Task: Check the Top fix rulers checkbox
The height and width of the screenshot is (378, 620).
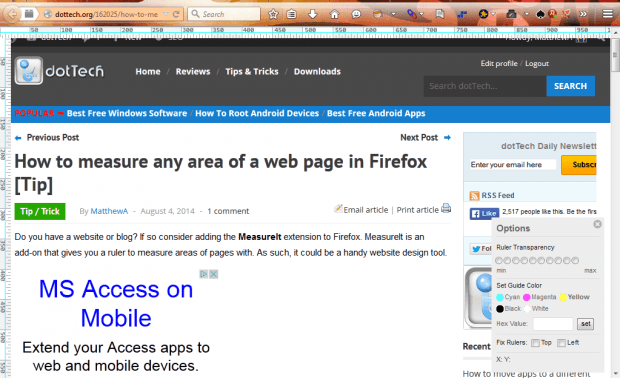Action: tap(535, 343)
